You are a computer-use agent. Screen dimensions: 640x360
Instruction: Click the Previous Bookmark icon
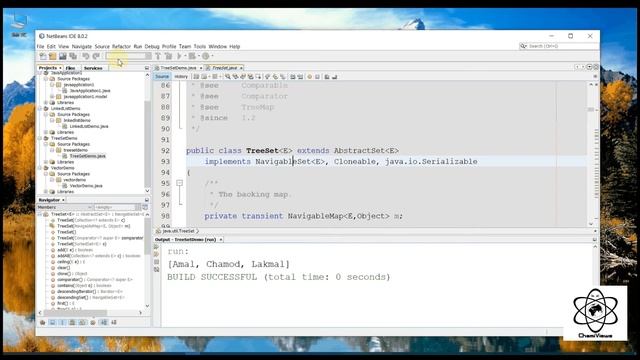267,77
